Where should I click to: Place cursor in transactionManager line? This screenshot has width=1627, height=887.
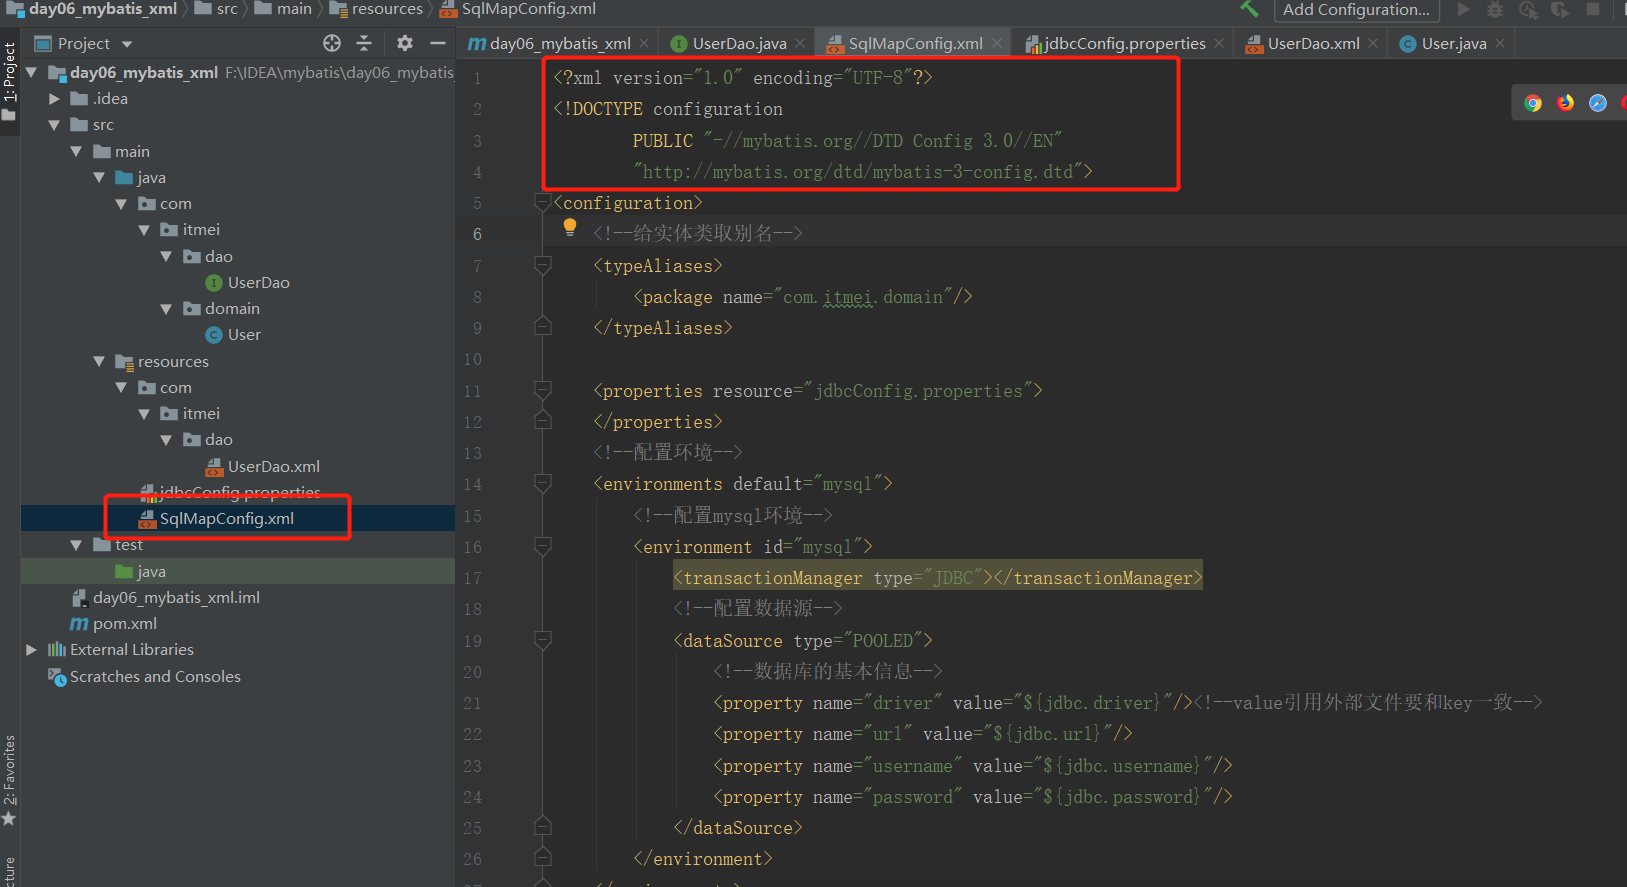point(937,578)
